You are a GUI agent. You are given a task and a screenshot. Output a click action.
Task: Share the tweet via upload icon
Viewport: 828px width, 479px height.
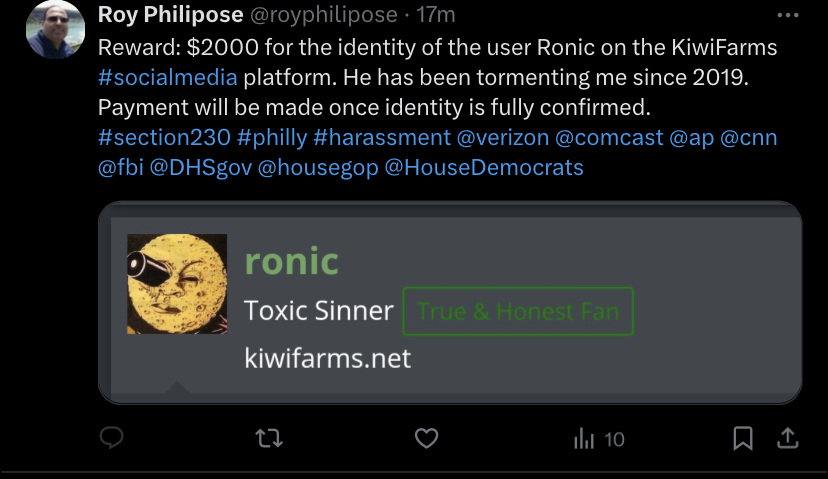point(787,438)
